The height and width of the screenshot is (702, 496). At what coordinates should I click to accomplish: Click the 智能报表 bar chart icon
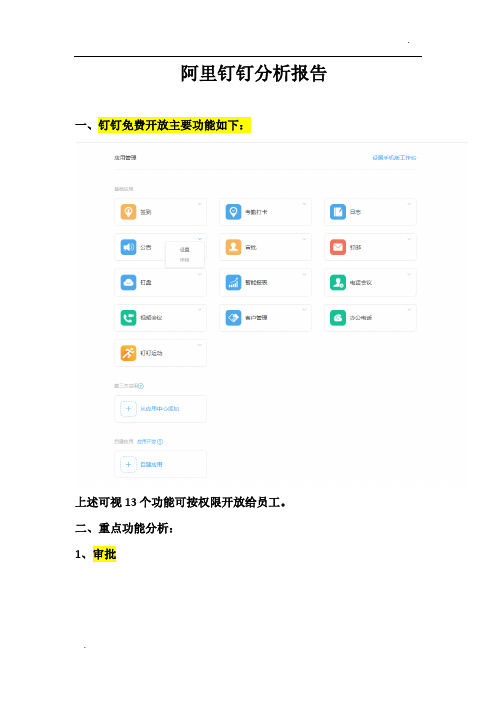[233, 283]
